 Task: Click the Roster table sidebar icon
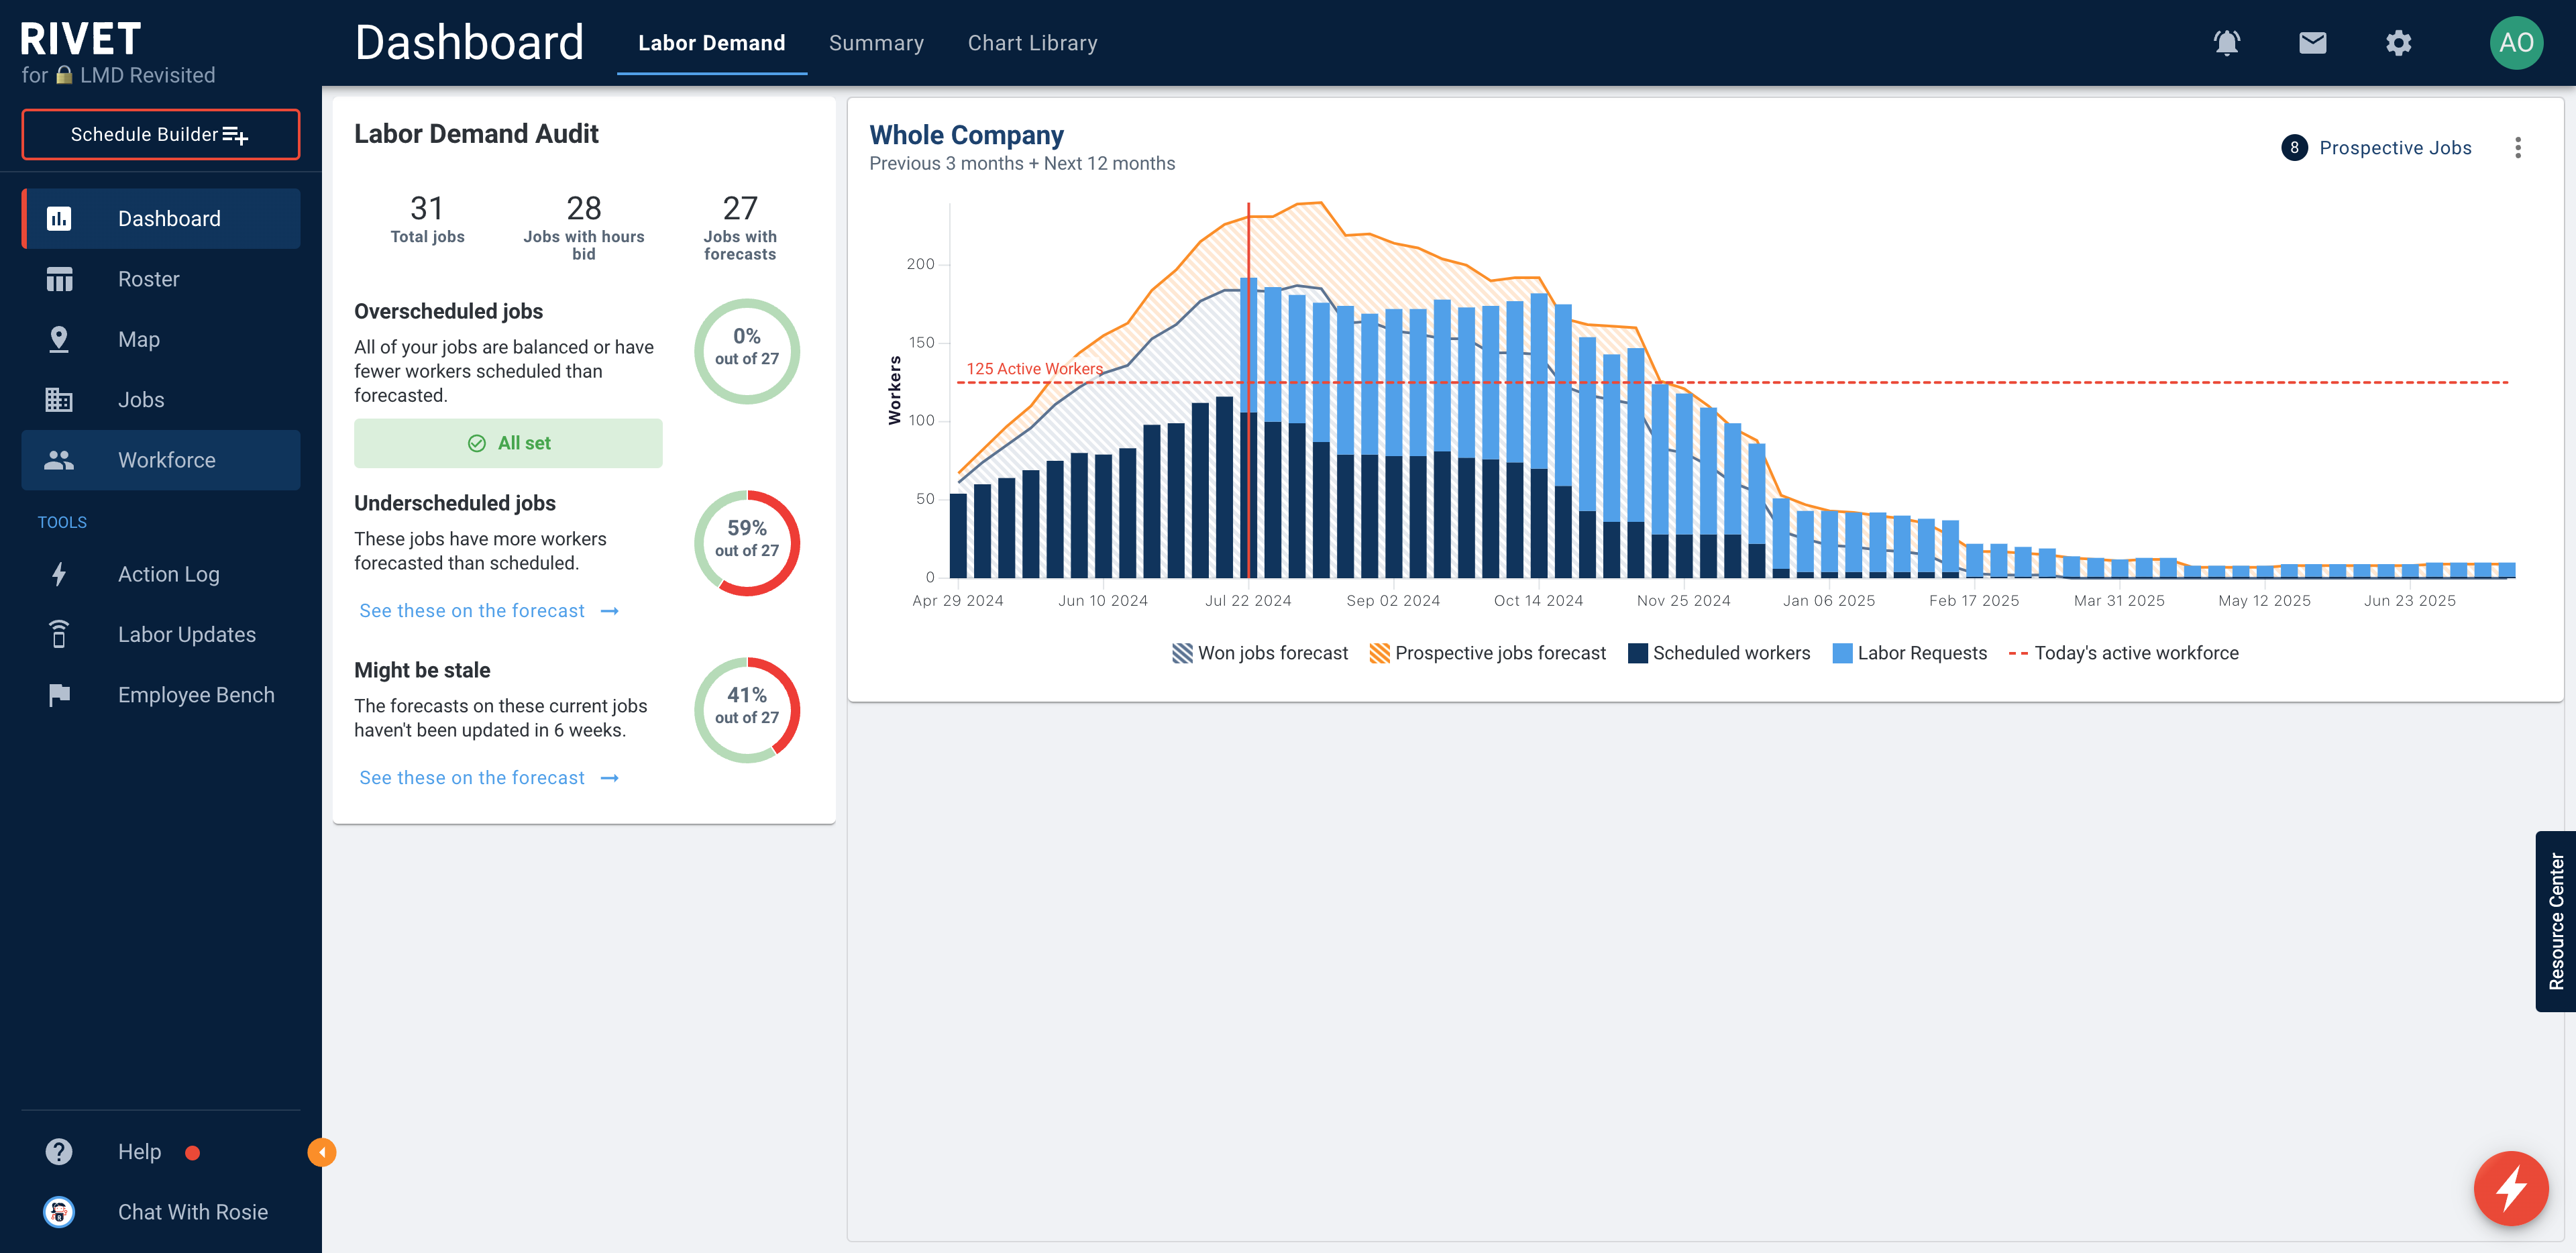tap(59, 279)
